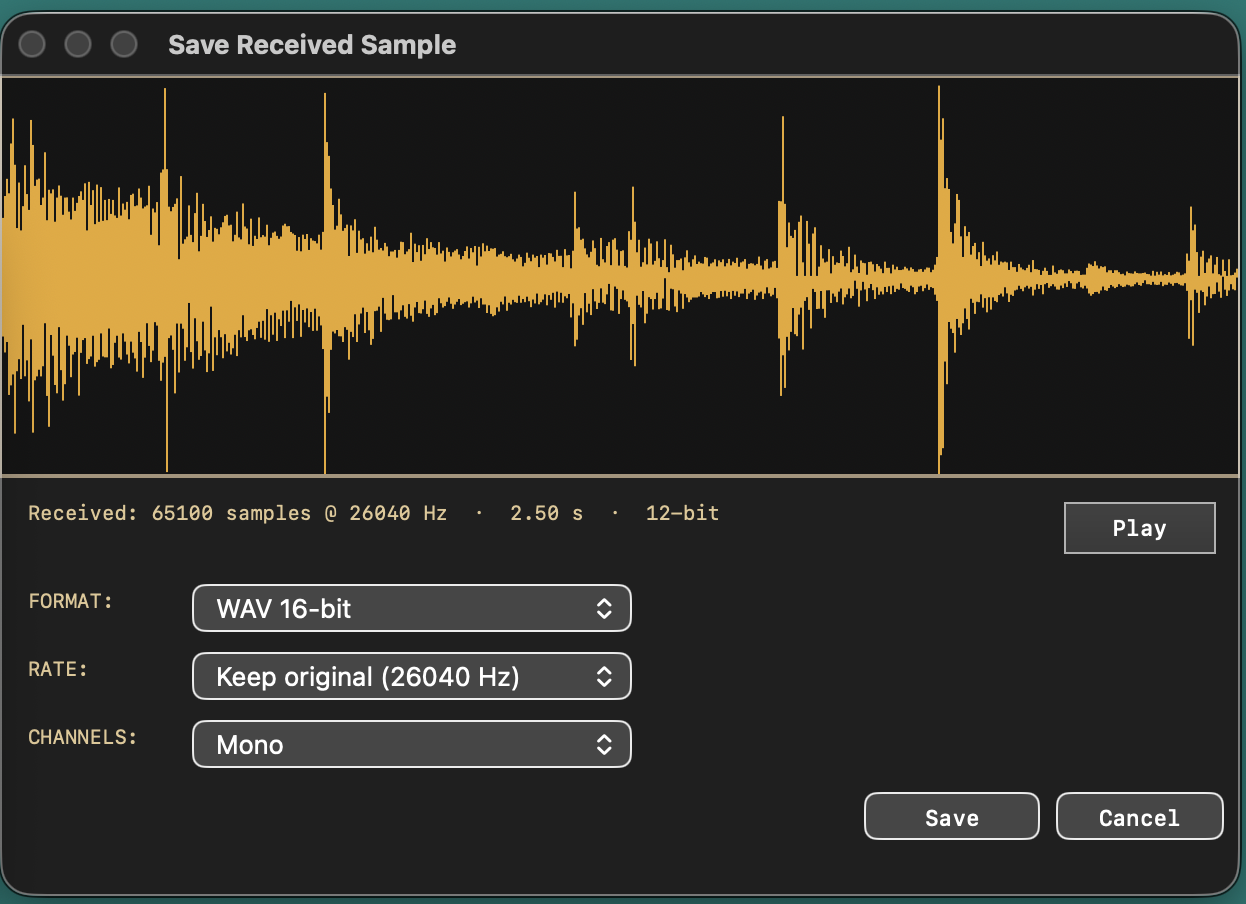Click the 'Received: 65100 samples @ 26040 Hz' text

pos(237,513)
